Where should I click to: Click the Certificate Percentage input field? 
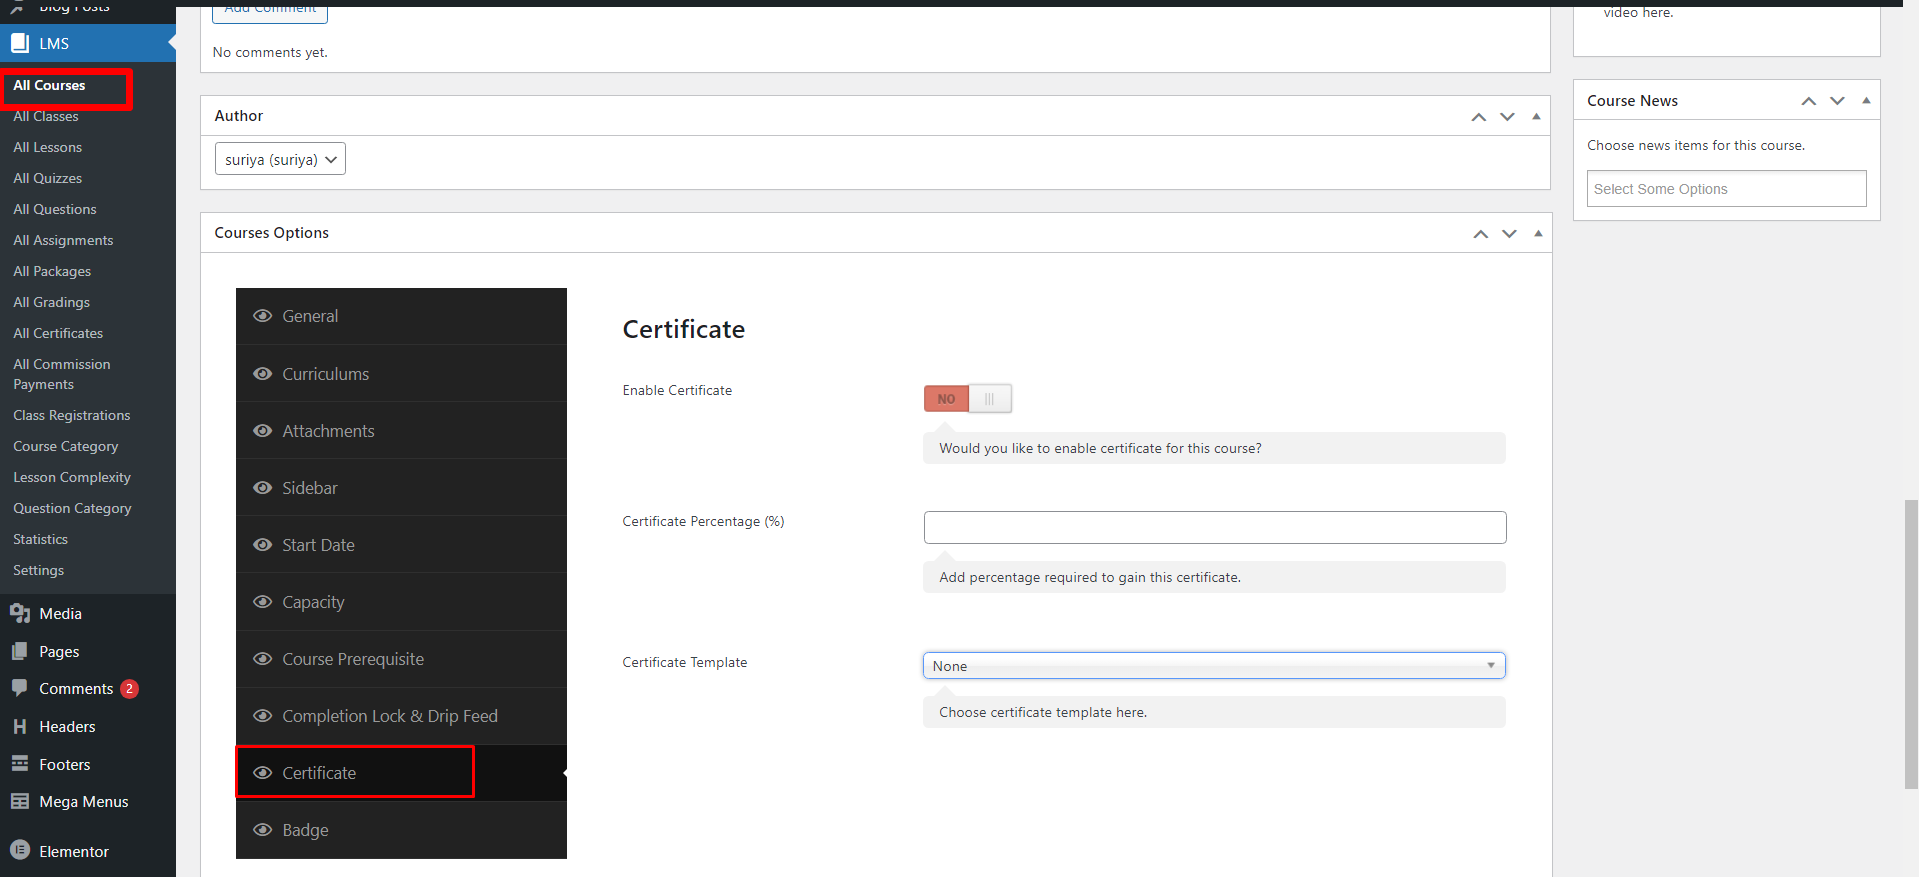click(1215, 527)
